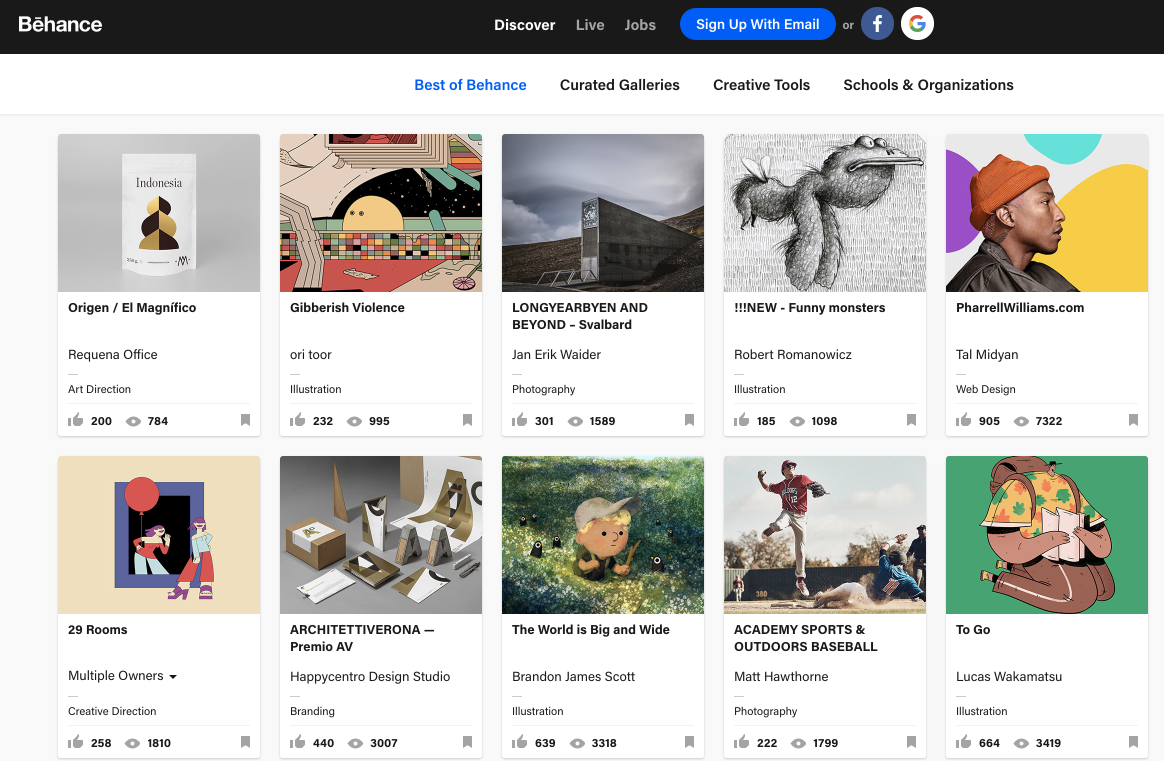Appreciate the Origen / El Magnífico project
The image size is (1164, 761).
[x=76, y=420]
